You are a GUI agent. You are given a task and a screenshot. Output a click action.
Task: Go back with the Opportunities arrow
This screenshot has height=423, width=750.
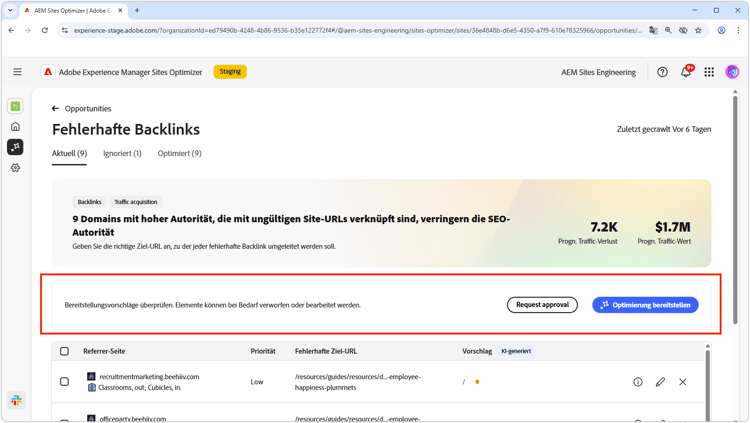(x=55, y=109)
